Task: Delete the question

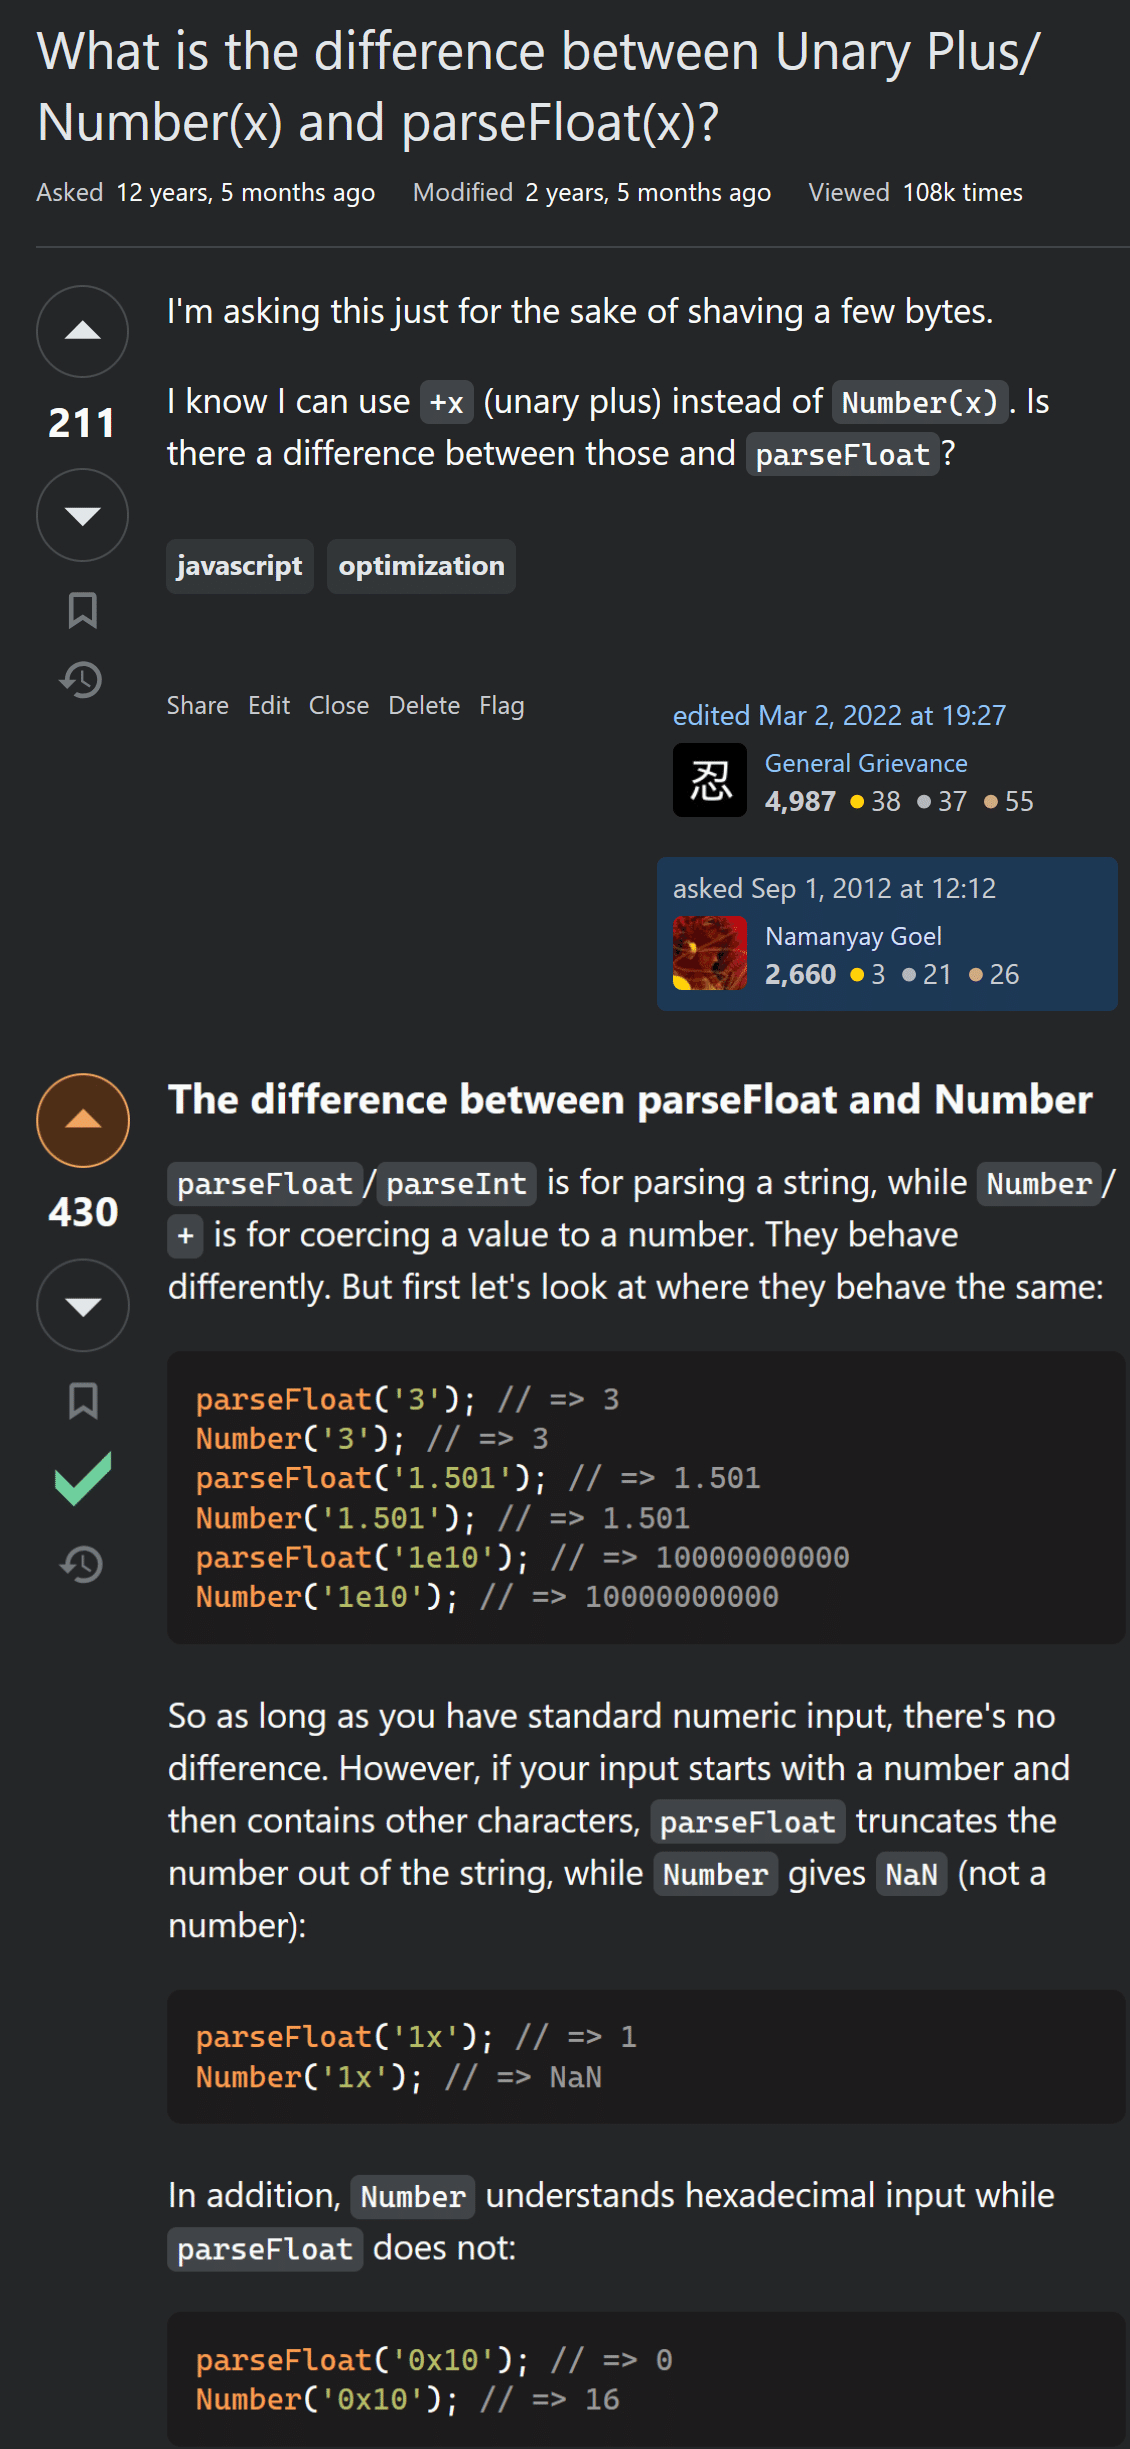Action: tap(424, 706)
